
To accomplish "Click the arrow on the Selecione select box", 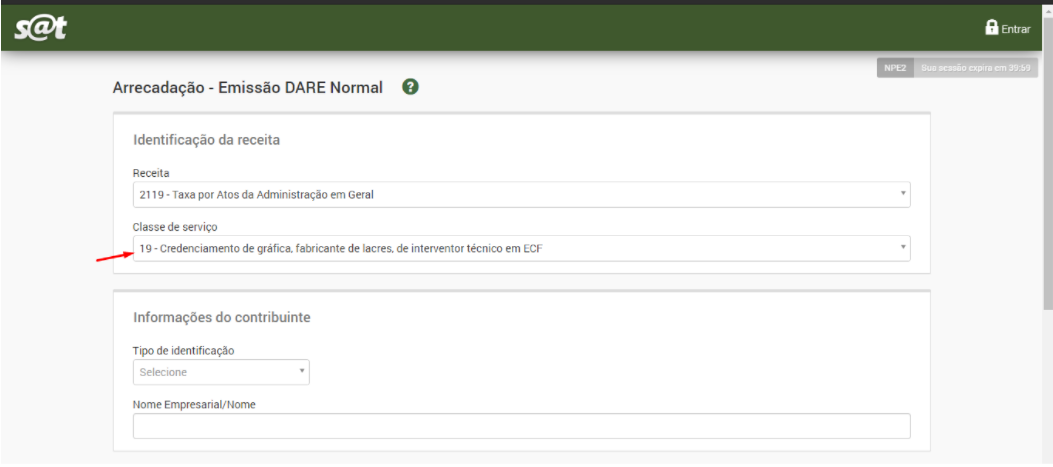I will click(x=301, y=372).
